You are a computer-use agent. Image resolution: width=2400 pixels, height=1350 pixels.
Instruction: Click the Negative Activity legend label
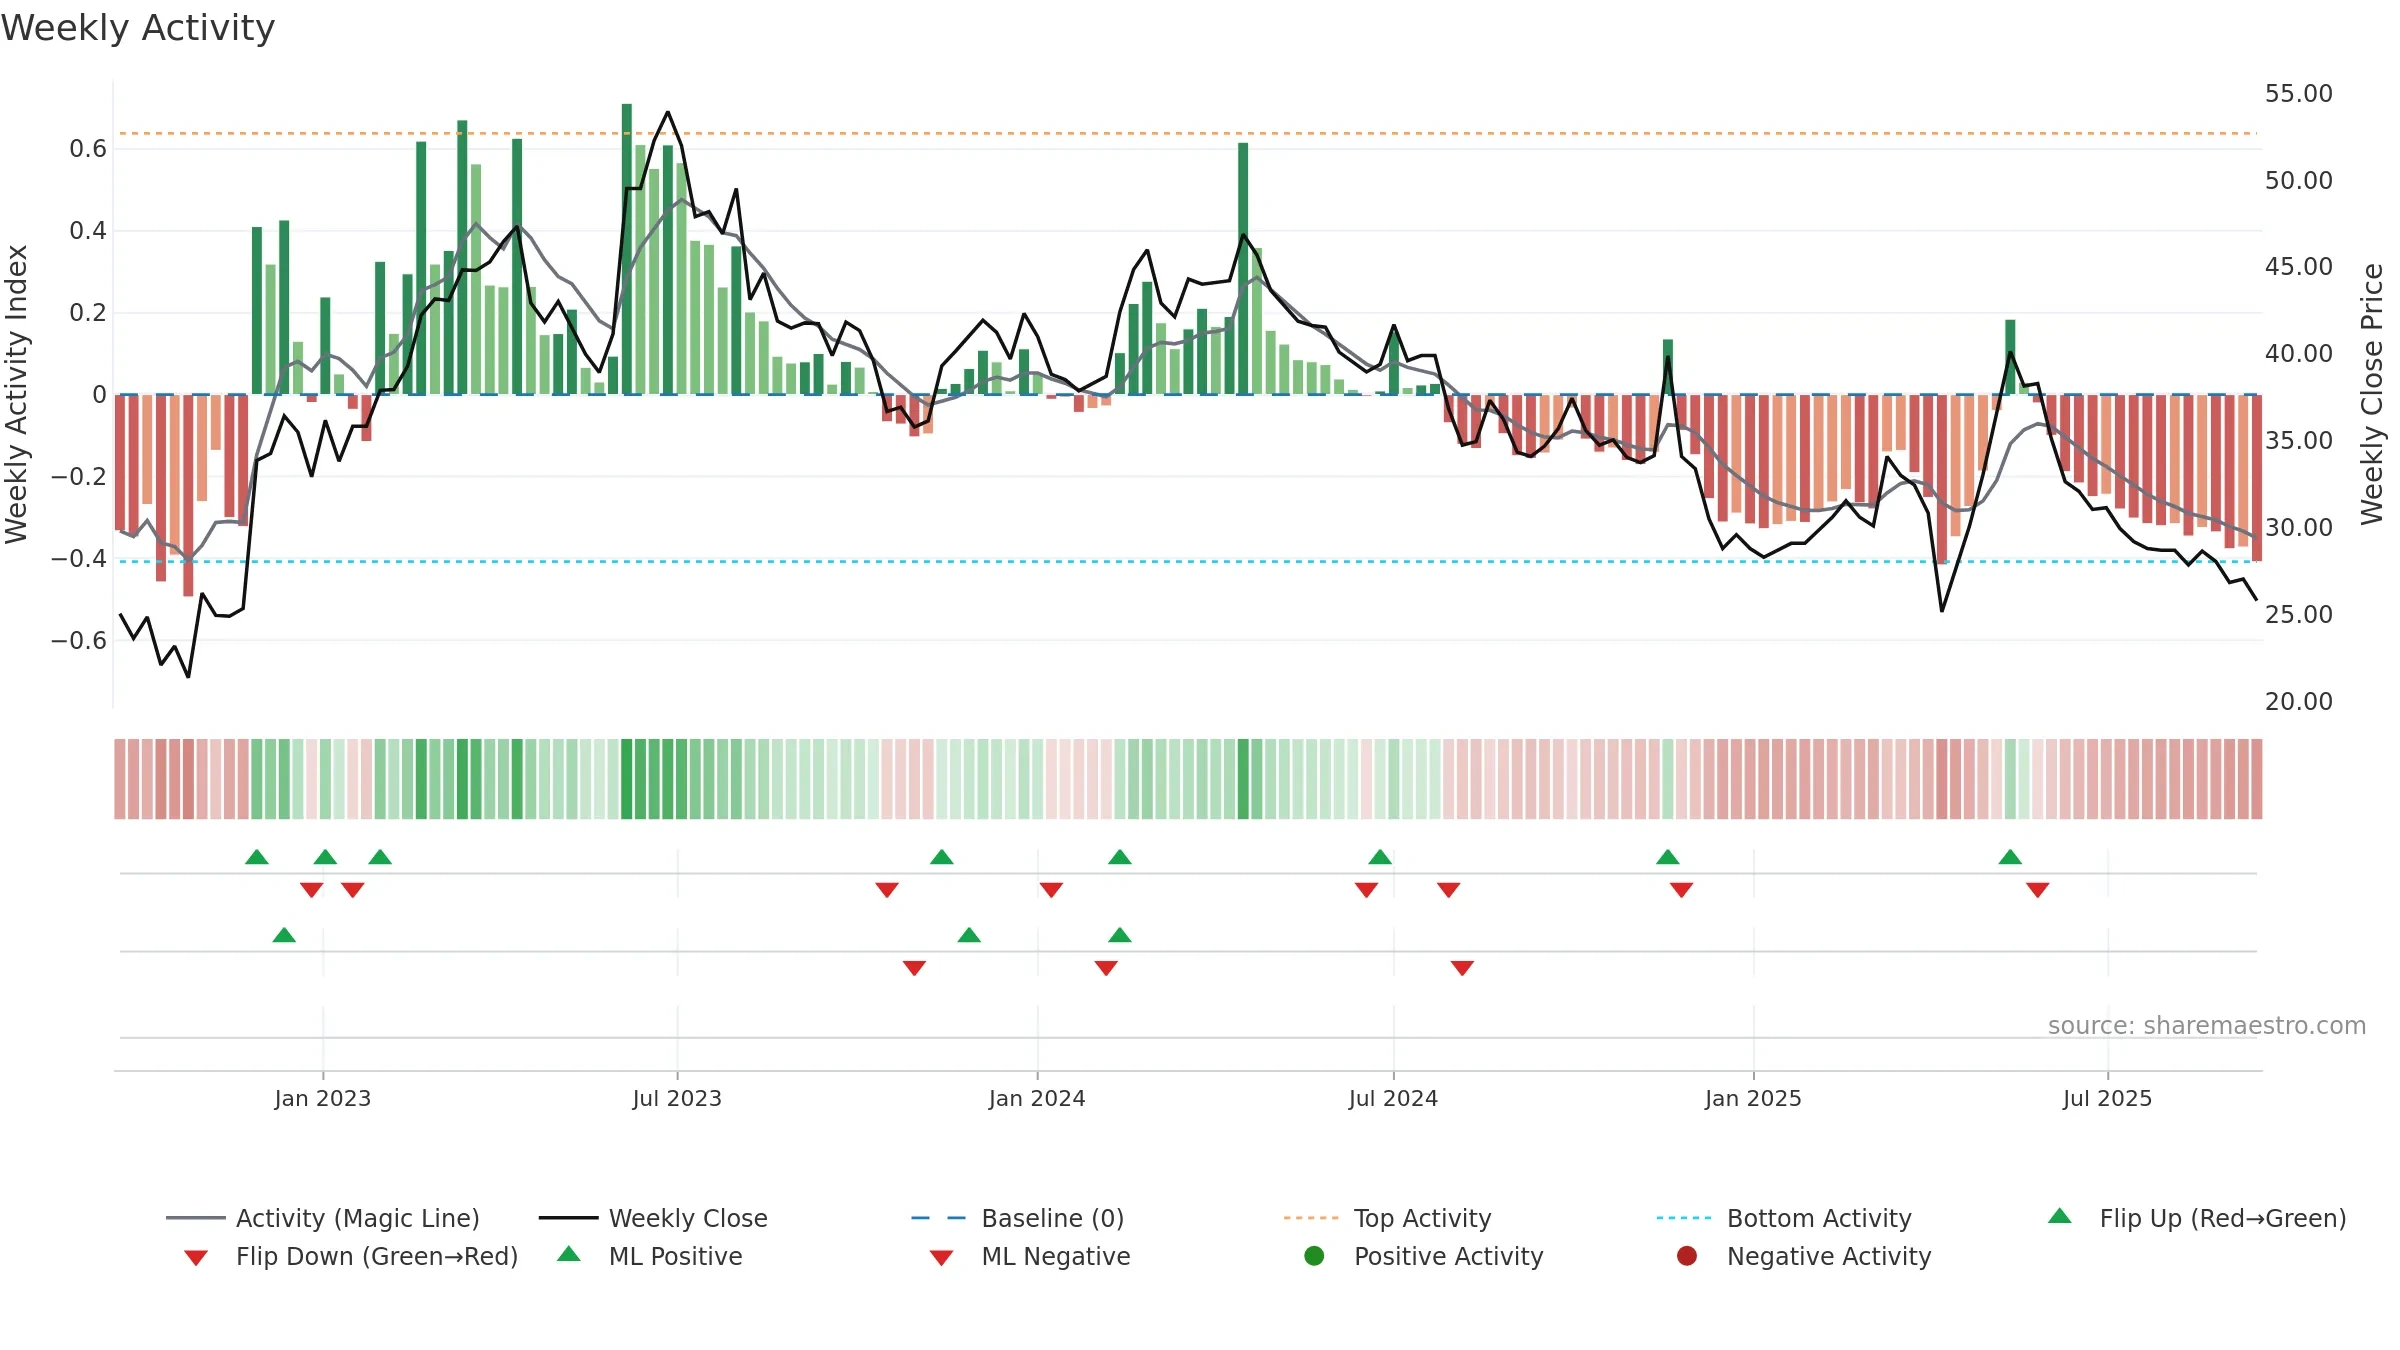1829,1256
